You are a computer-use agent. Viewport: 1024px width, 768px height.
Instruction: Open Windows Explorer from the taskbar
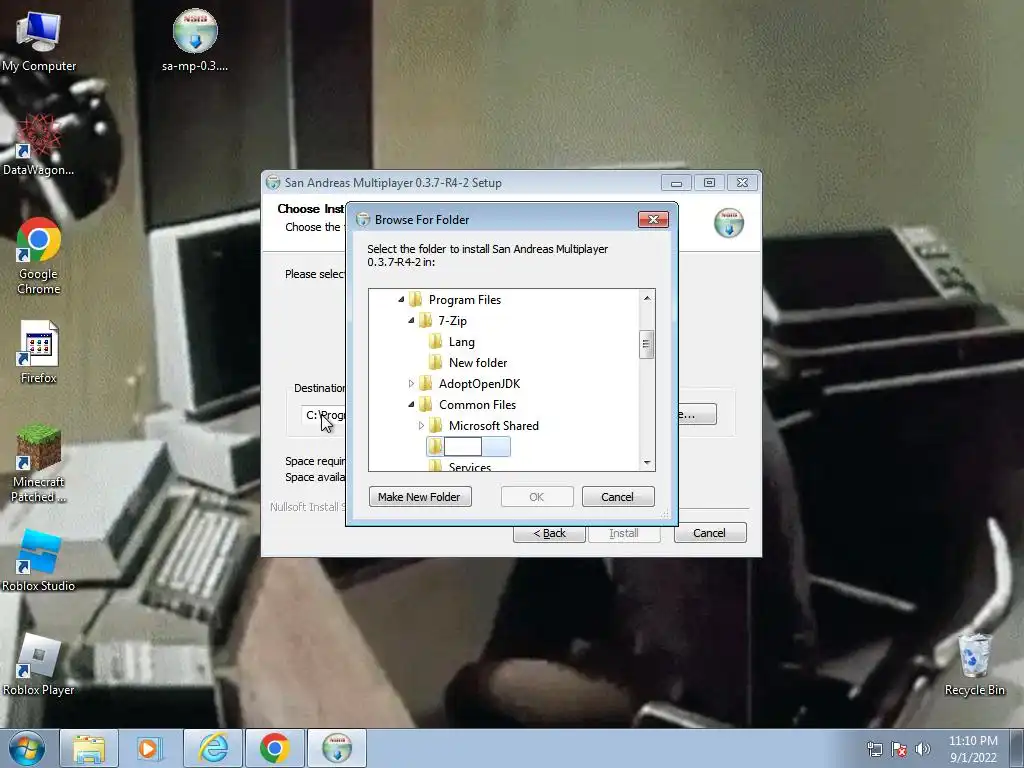point(89,748)
